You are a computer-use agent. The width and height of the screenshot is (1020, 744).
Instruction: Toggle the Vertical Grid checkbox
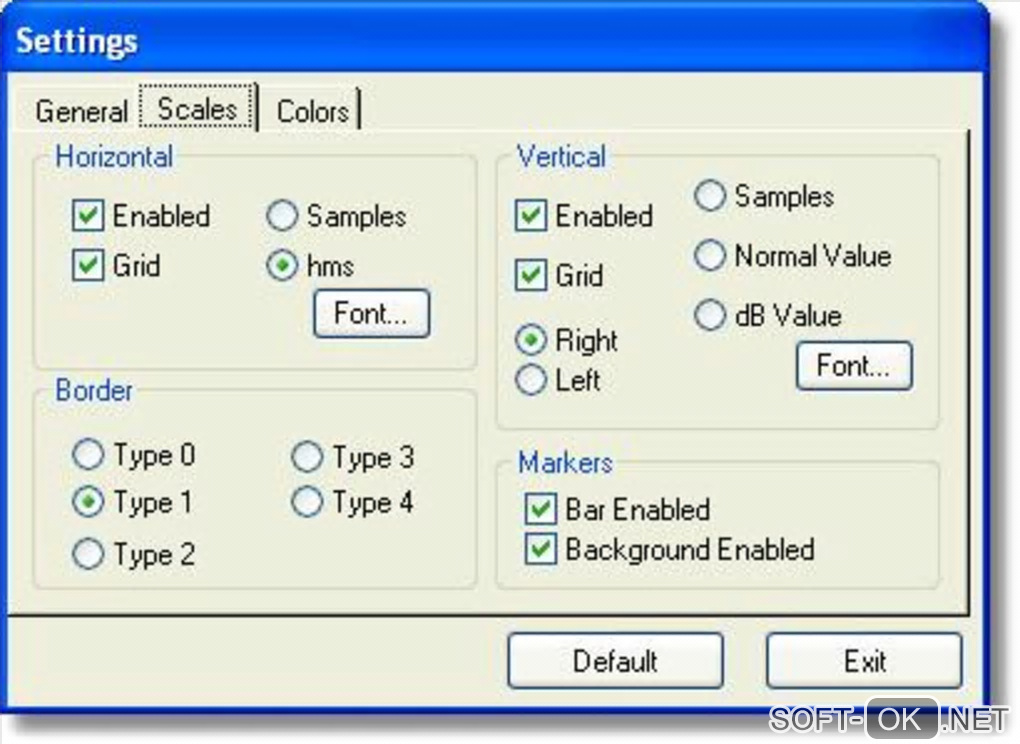pyautogui.click(x=531, y=275)
